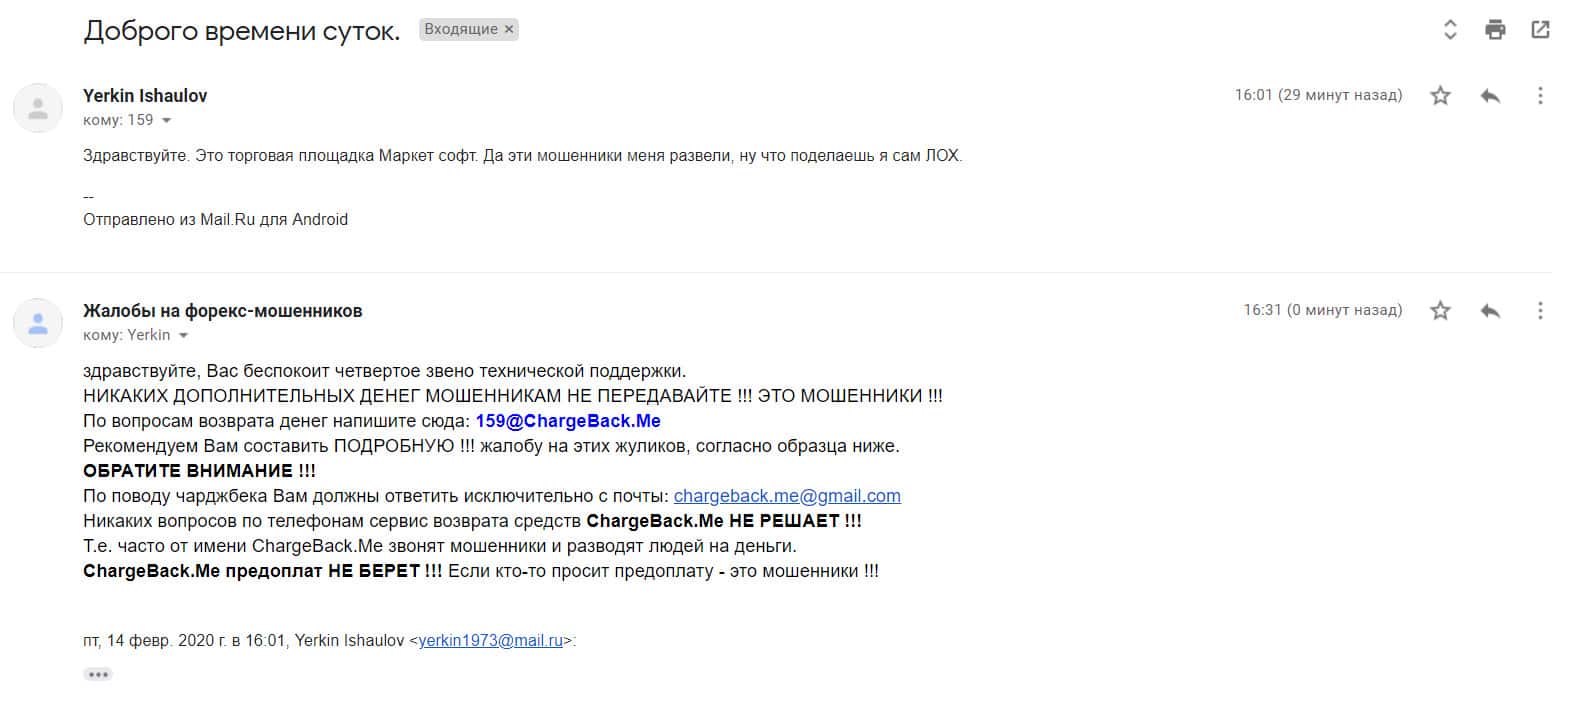Reply to Yerkin Ishaulov's message

click(x=1490, y=96)
